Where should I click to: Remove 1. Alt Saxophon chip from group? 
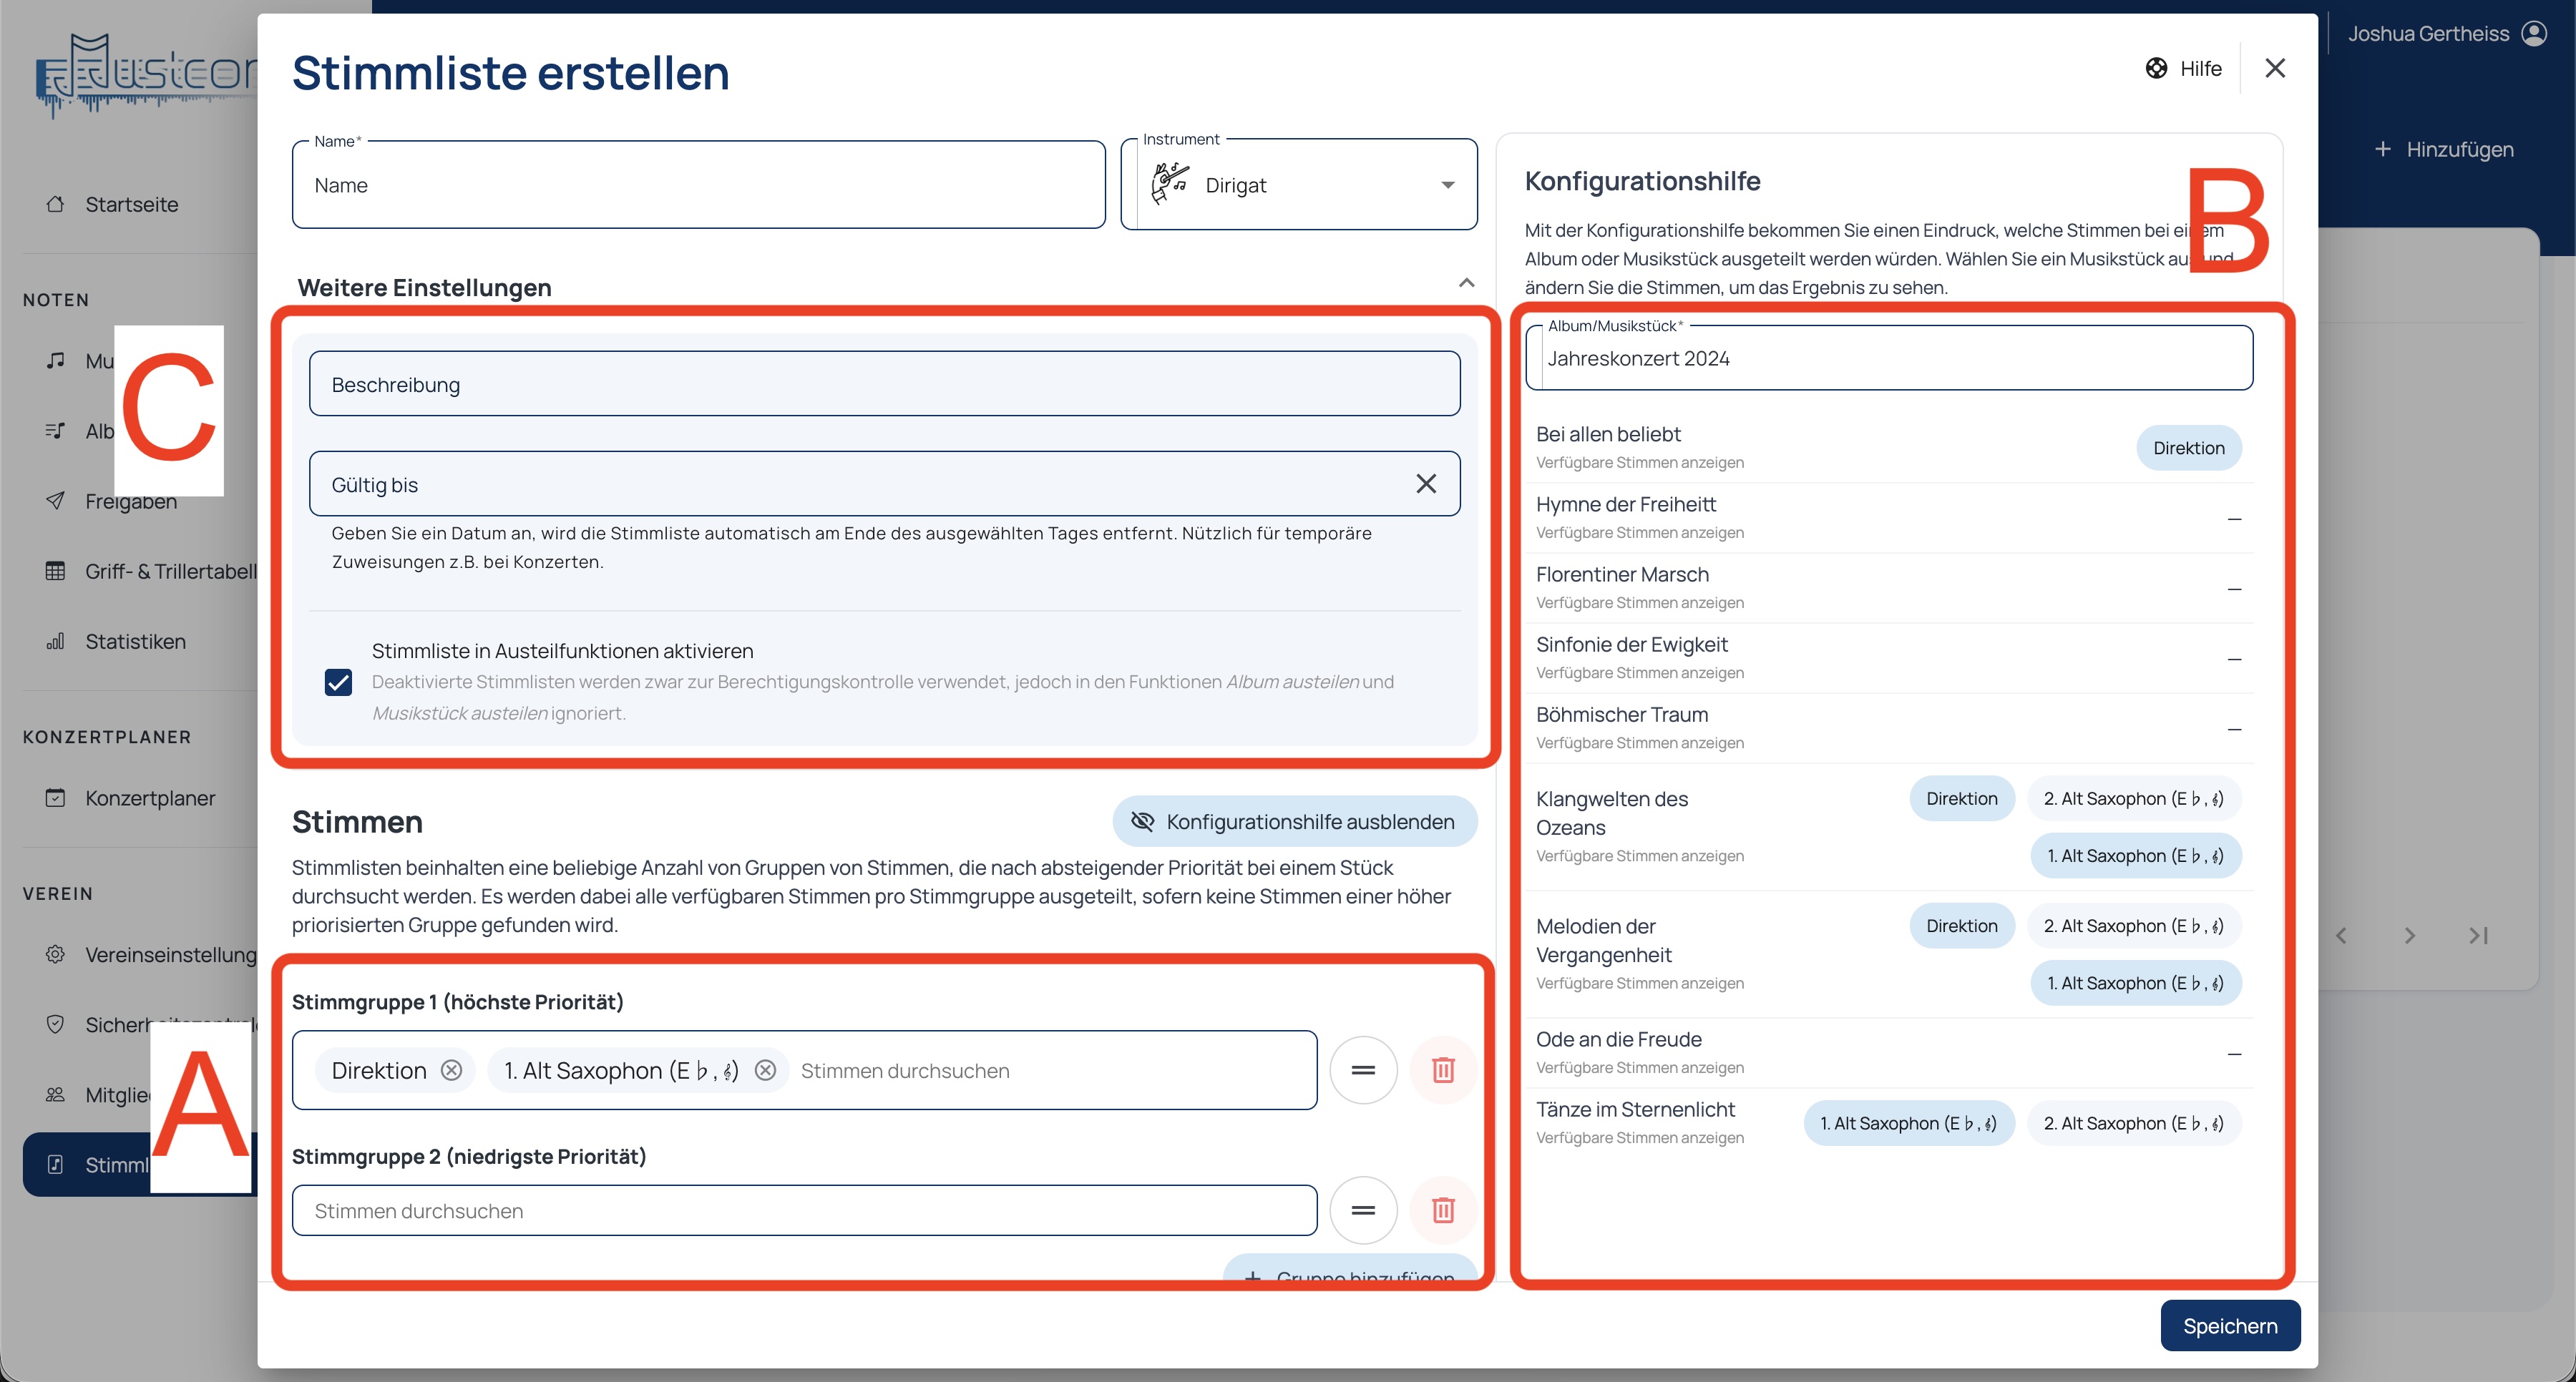click(765, 1070)
